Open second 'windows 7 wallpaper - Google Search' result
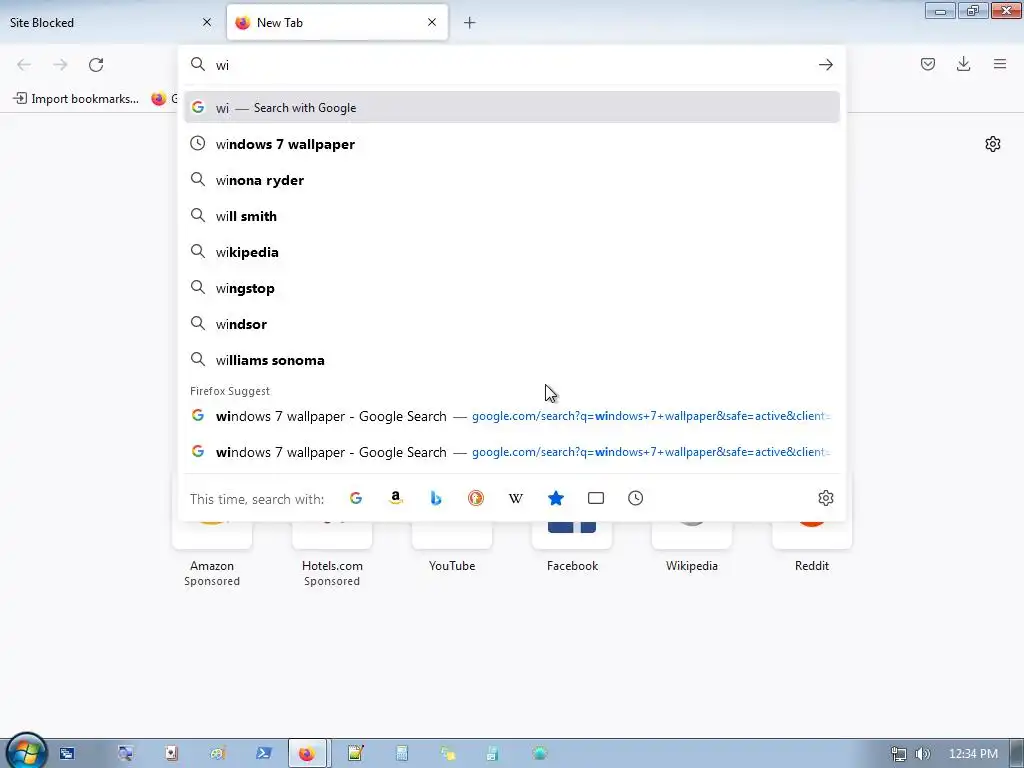The height and width of the screenshot is (768, 1024). coord(512,452)
